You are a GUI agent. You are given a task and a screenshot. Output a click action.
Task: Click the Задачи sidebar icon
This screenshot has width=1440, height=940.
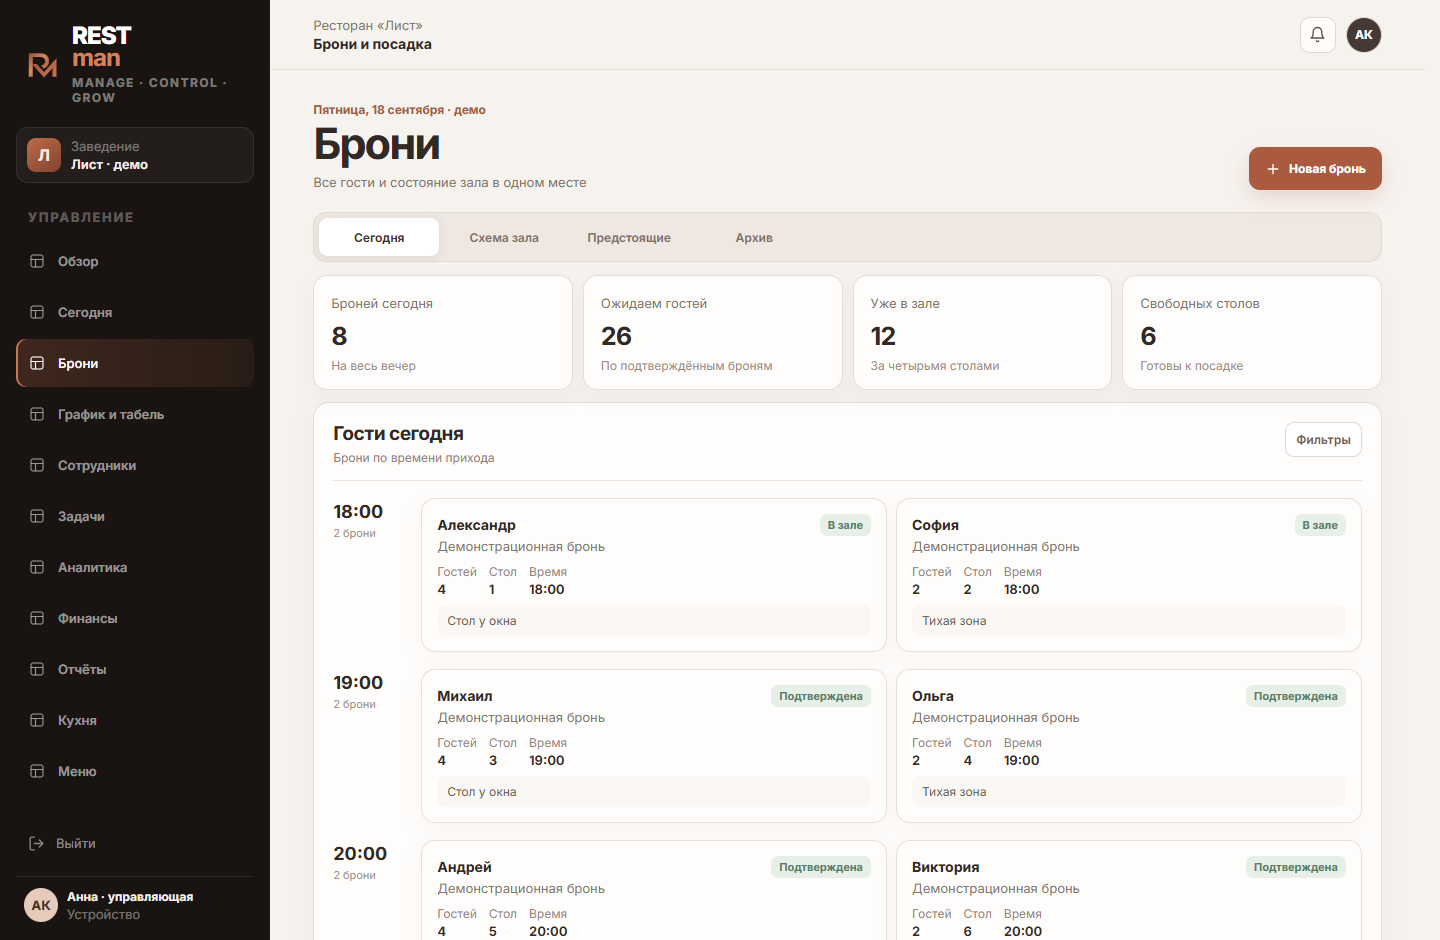[x=37, y=516]
